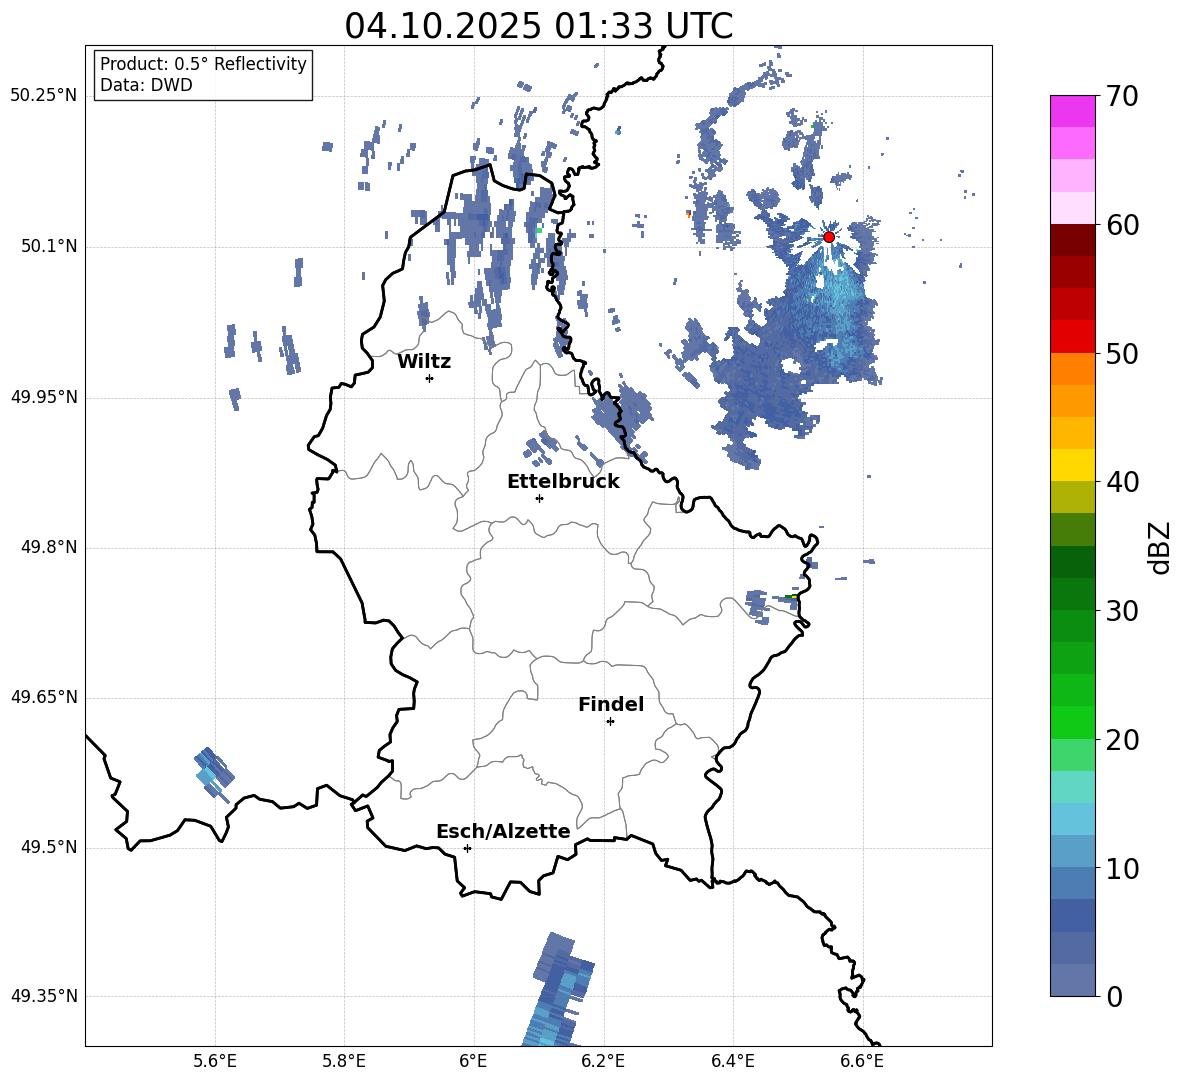Click the Ettelbruck city label
1184x1081 pixels.
(x=563, y=482)
